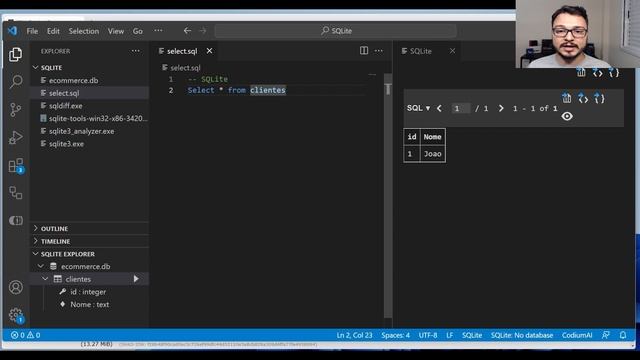640x360 pixels.
Task: Click the export CSV icon in results bar
Action: click(567, 98)
